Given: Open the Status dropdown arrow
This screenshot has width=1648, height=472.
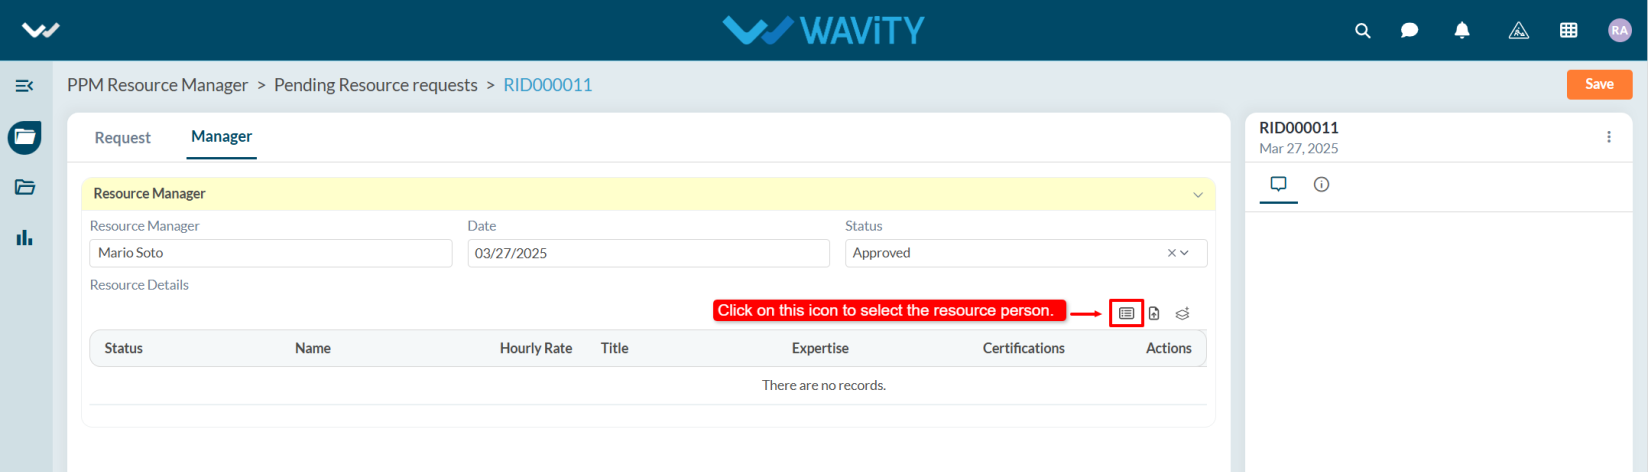Looking at the screenshot, I should [1185, 253].
